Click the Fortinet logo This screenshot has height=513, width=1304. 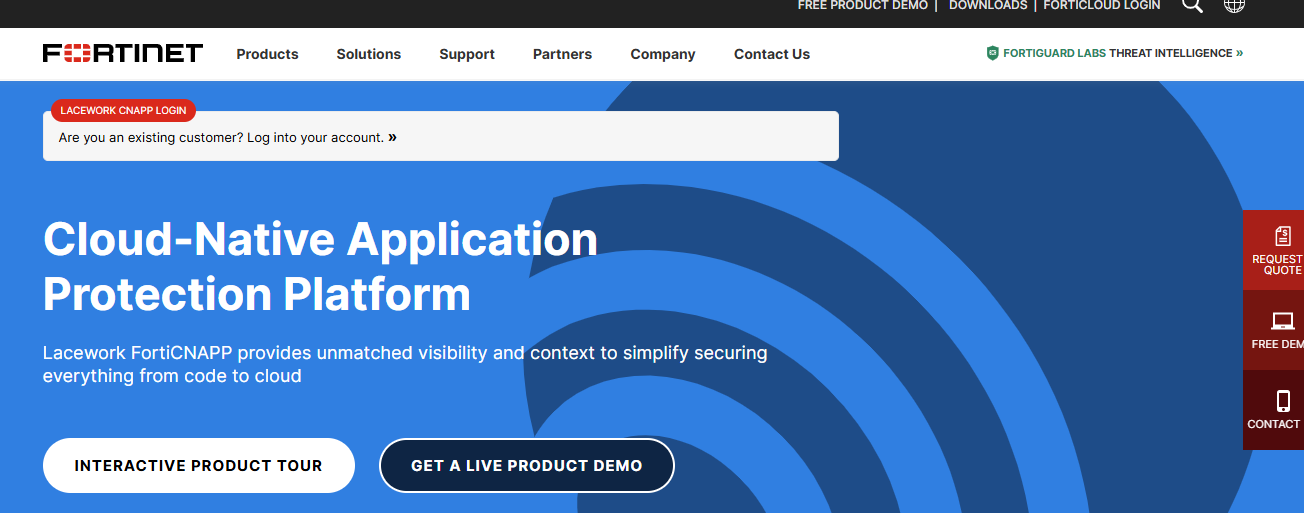[x=123, y=53]
